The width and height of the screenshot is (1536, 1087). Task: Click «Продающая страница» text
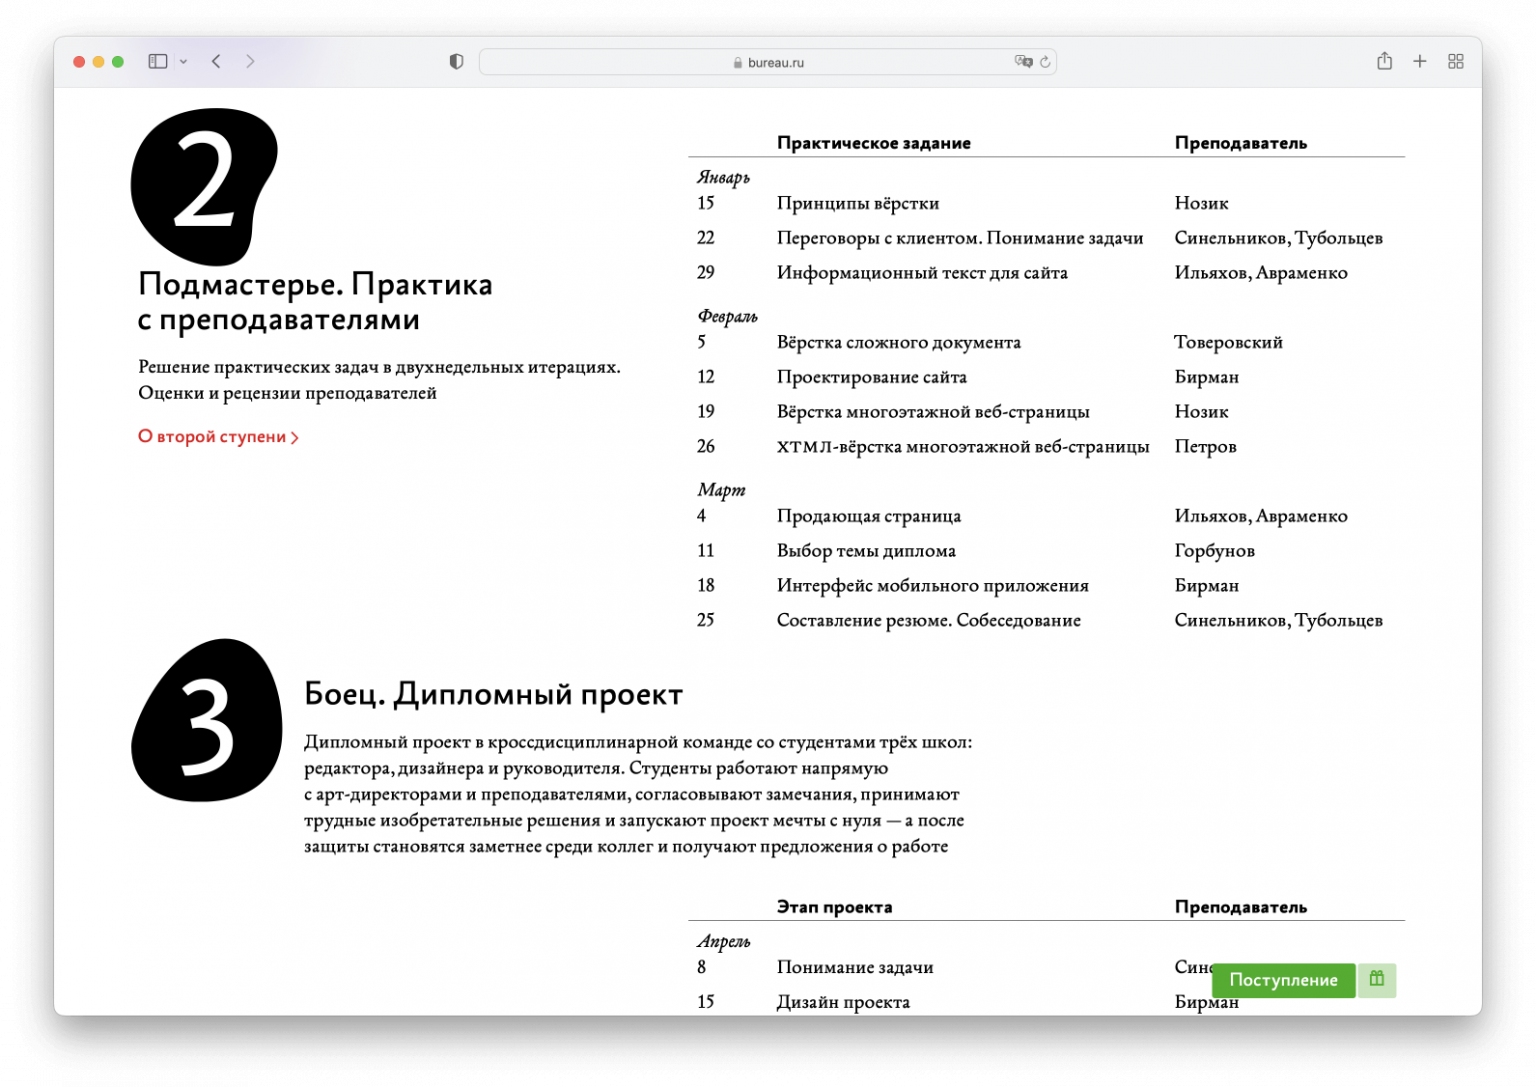click(869, 516)
